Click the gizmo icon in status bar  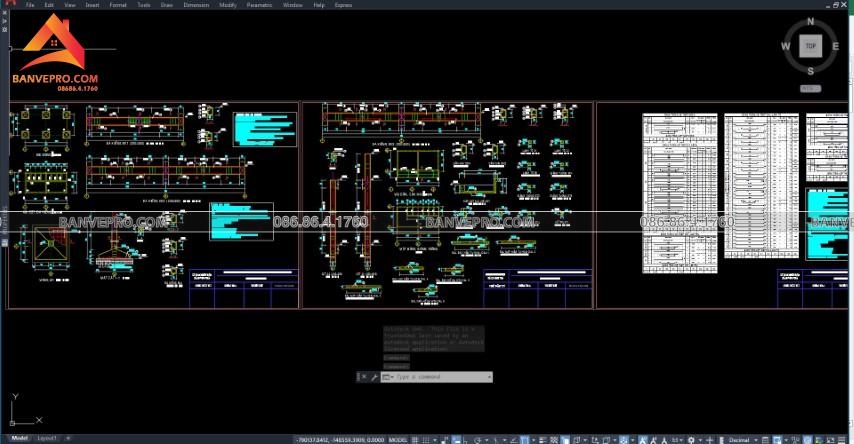click(x=625, y=439)
